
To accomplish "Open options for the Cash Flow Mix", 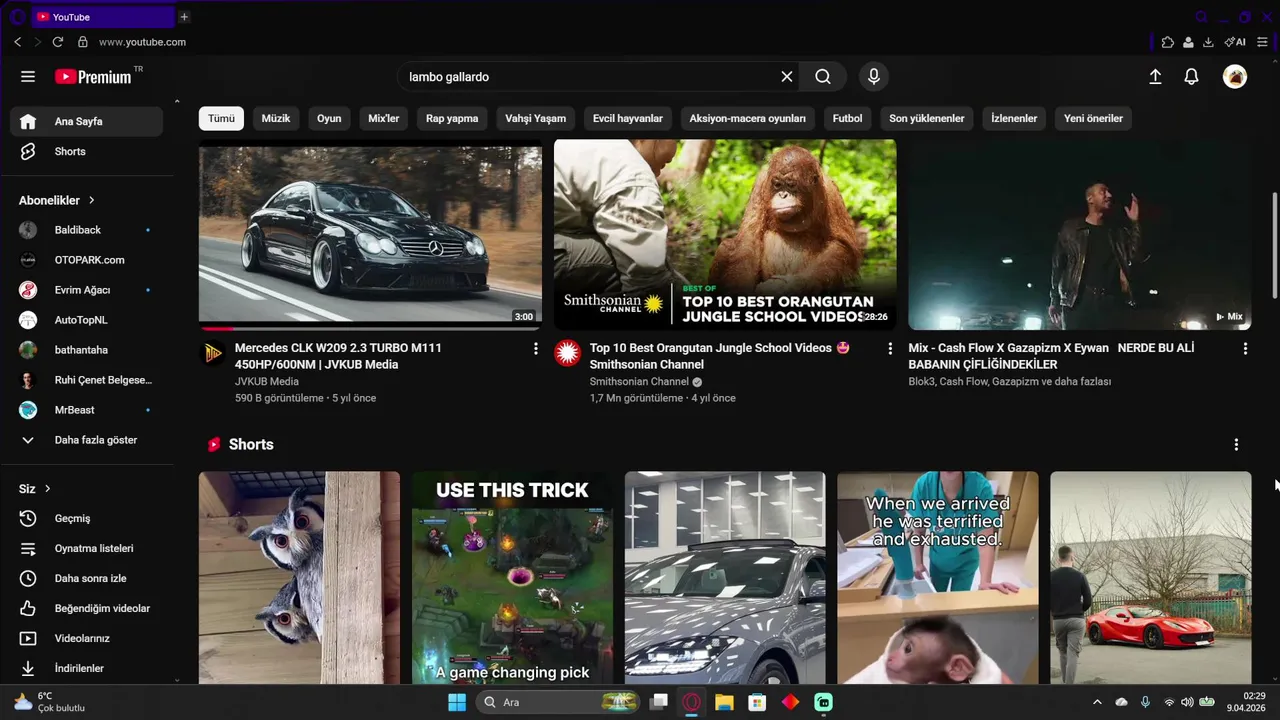I will (x=1245, y=348).
